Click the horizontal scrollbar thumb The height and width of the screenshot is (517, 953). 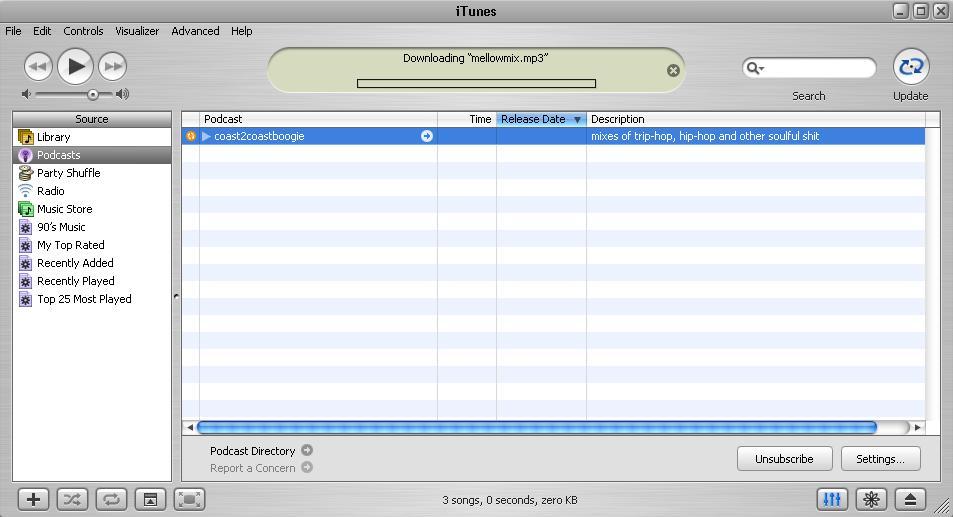(x=537, y=428)
